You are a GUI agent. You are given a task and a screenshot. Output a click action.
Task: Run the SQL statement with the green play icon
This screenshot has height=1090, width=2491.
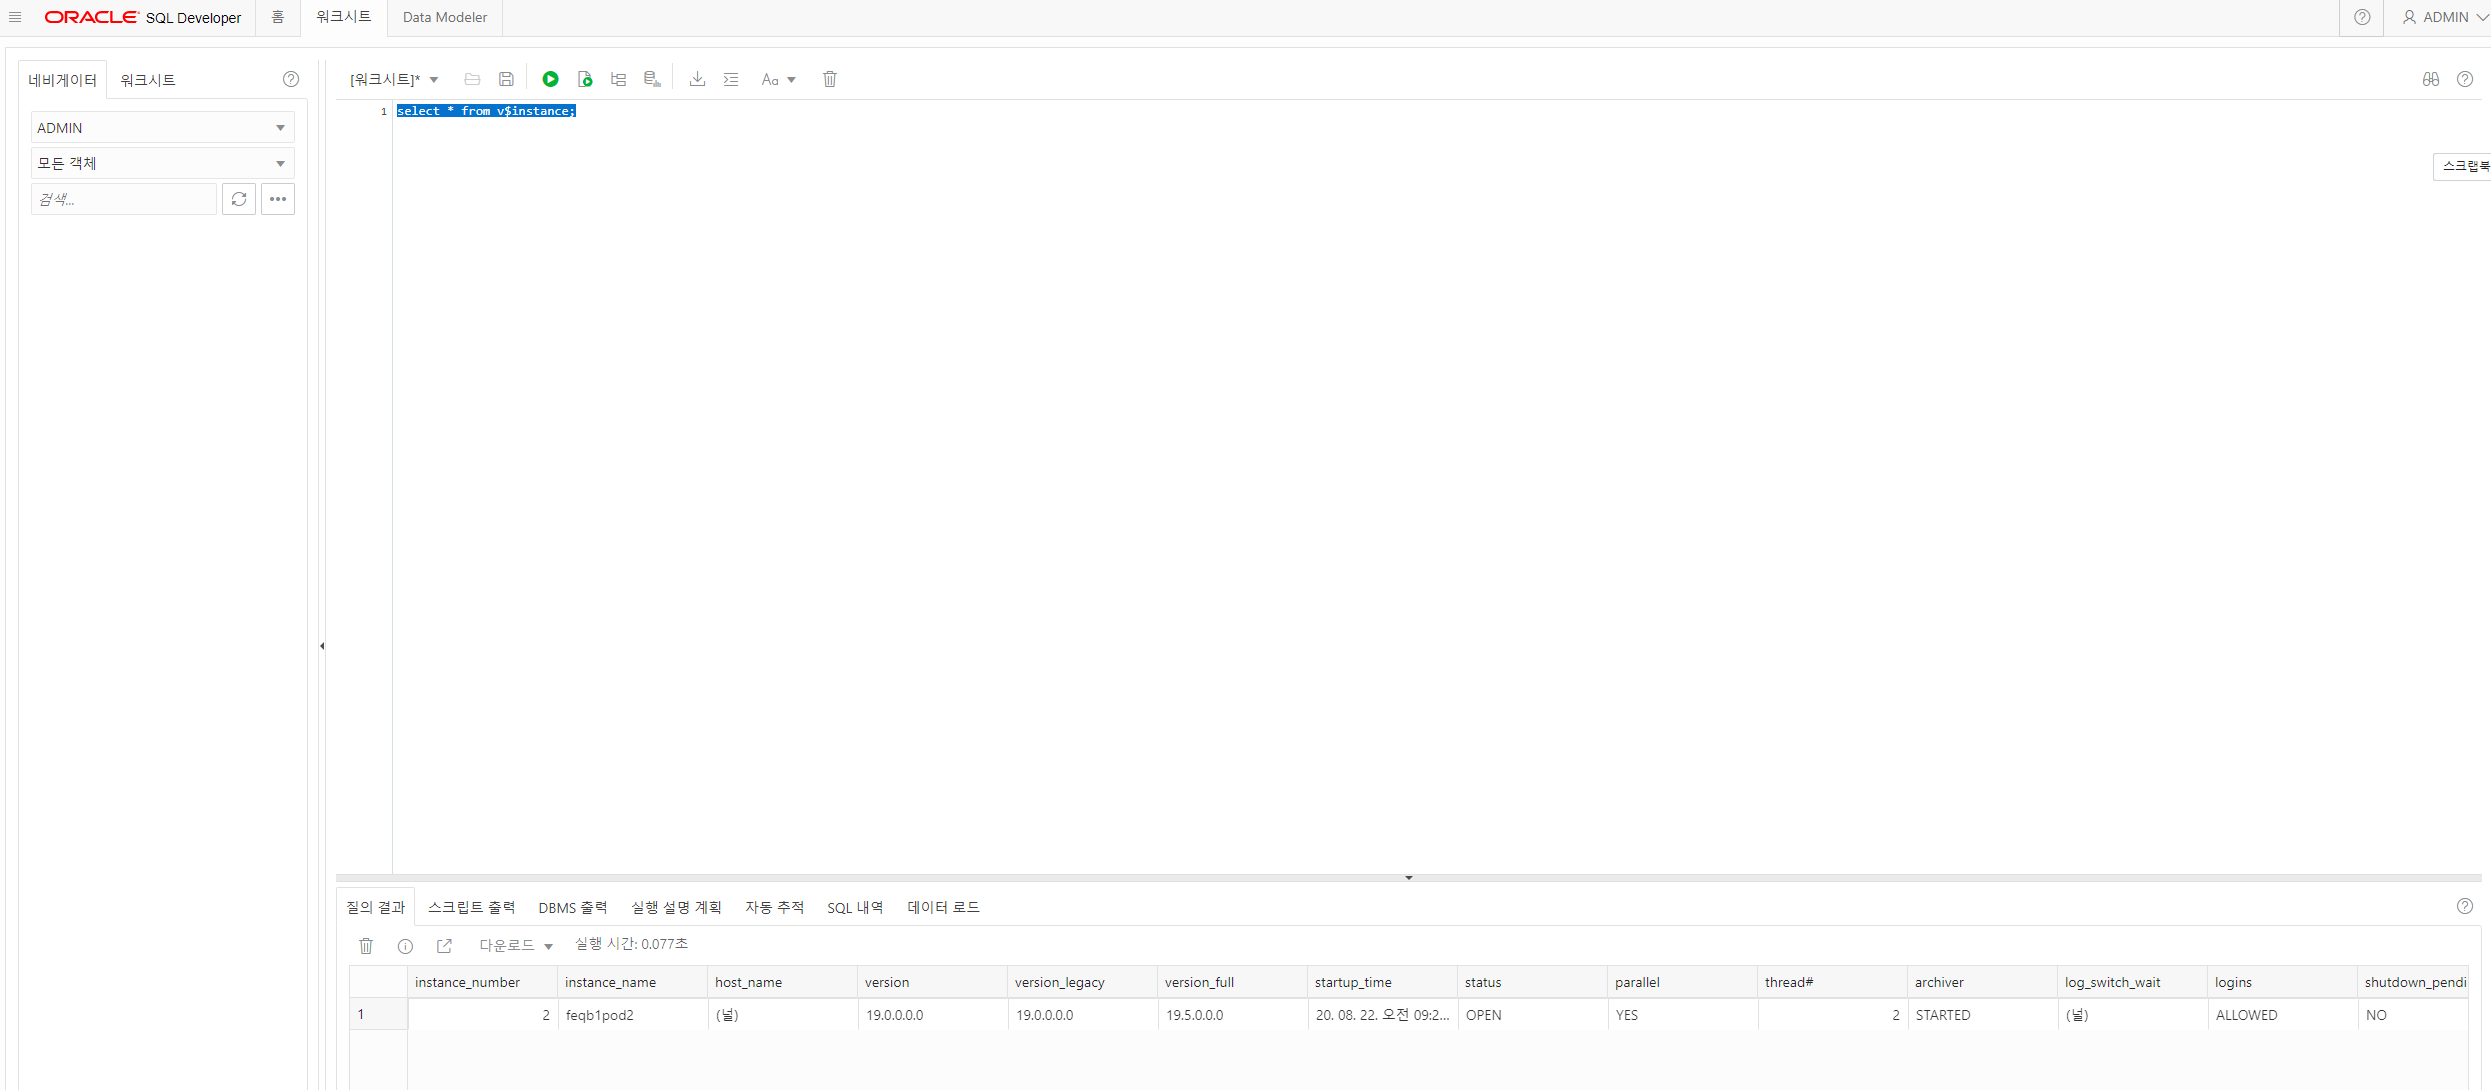pos(550,79)
